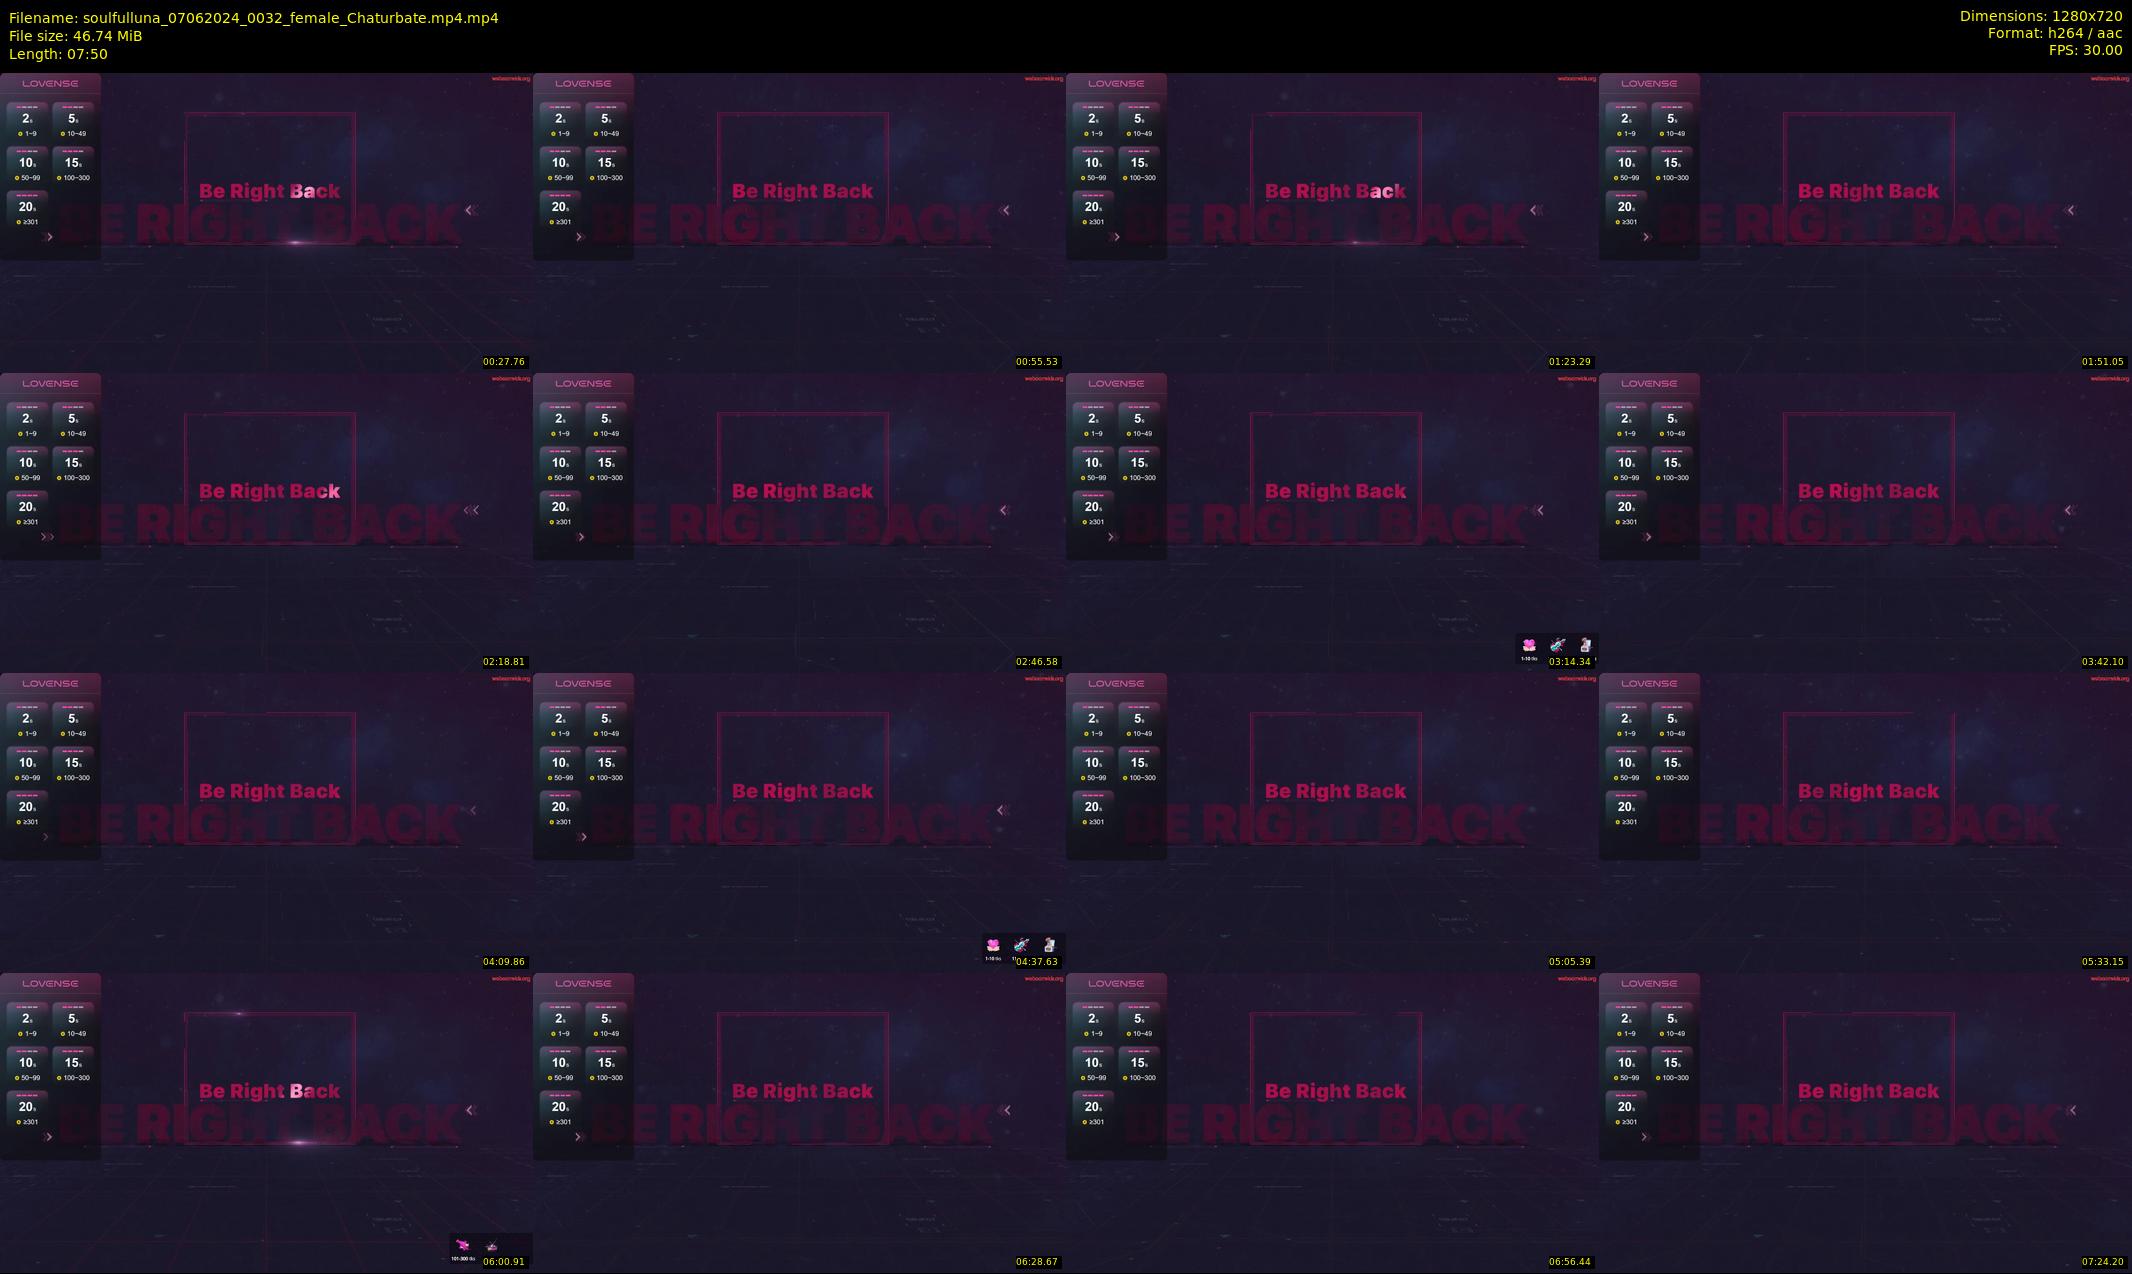The image size is (2132, 1274).
Task: Click the guitar icon in the 03:14.34 frame
Action: pyautogui.click(x=1557, y=646)
